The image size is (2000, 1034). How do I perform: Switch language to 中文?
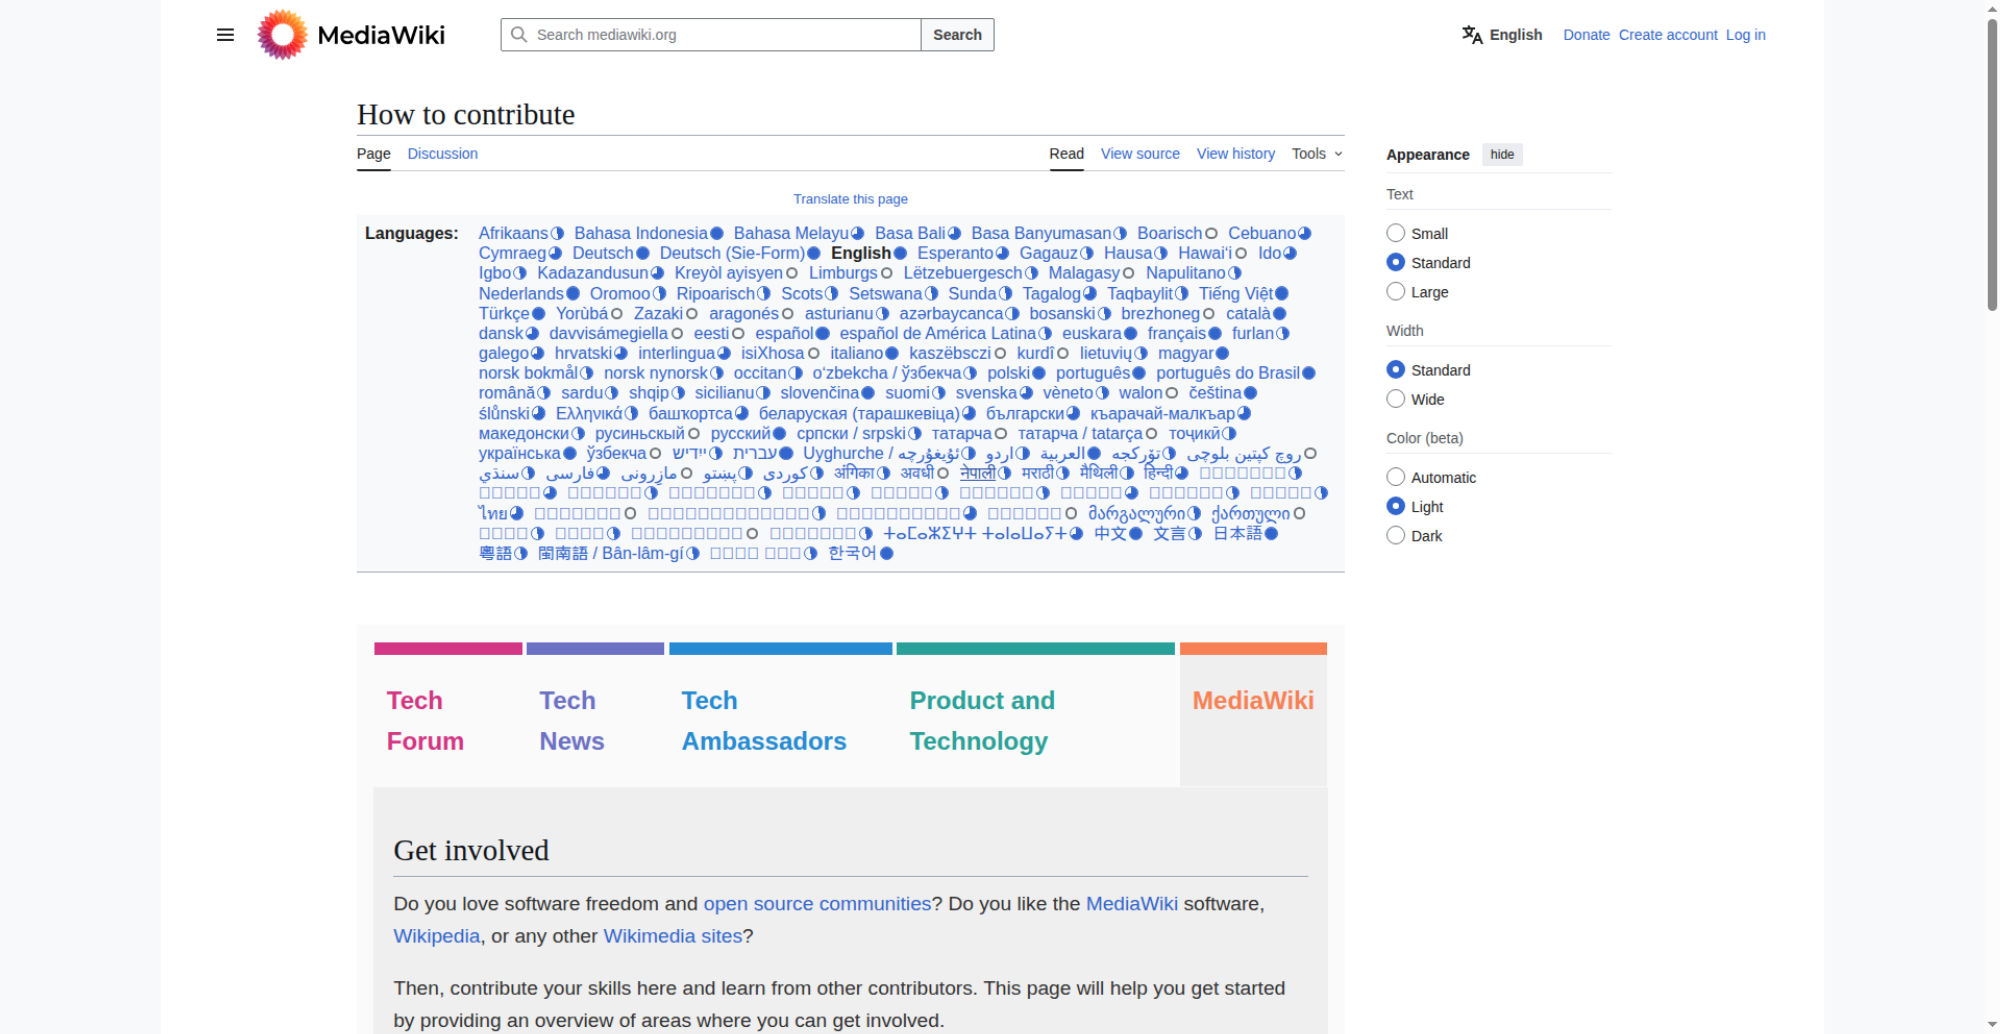(x=1110, y=533)
